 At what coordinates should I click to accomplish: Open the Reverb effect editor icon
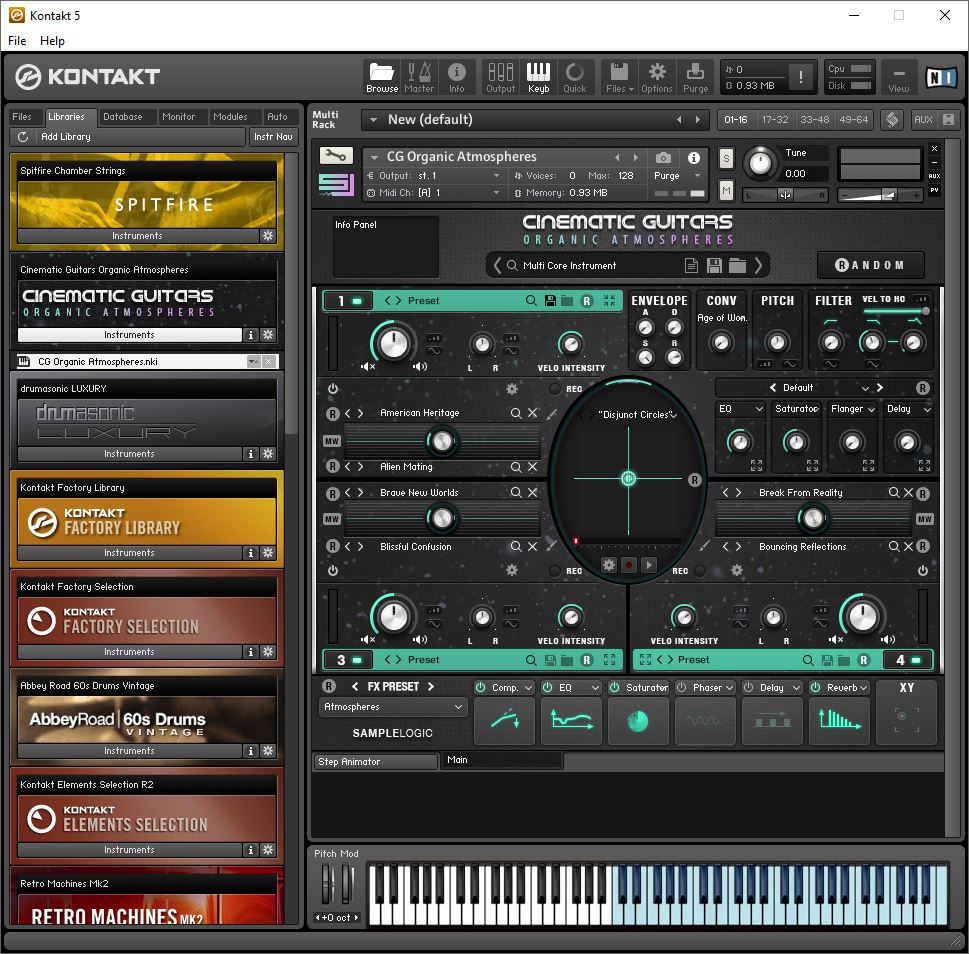pyautogui.click(x=839, y=720)
